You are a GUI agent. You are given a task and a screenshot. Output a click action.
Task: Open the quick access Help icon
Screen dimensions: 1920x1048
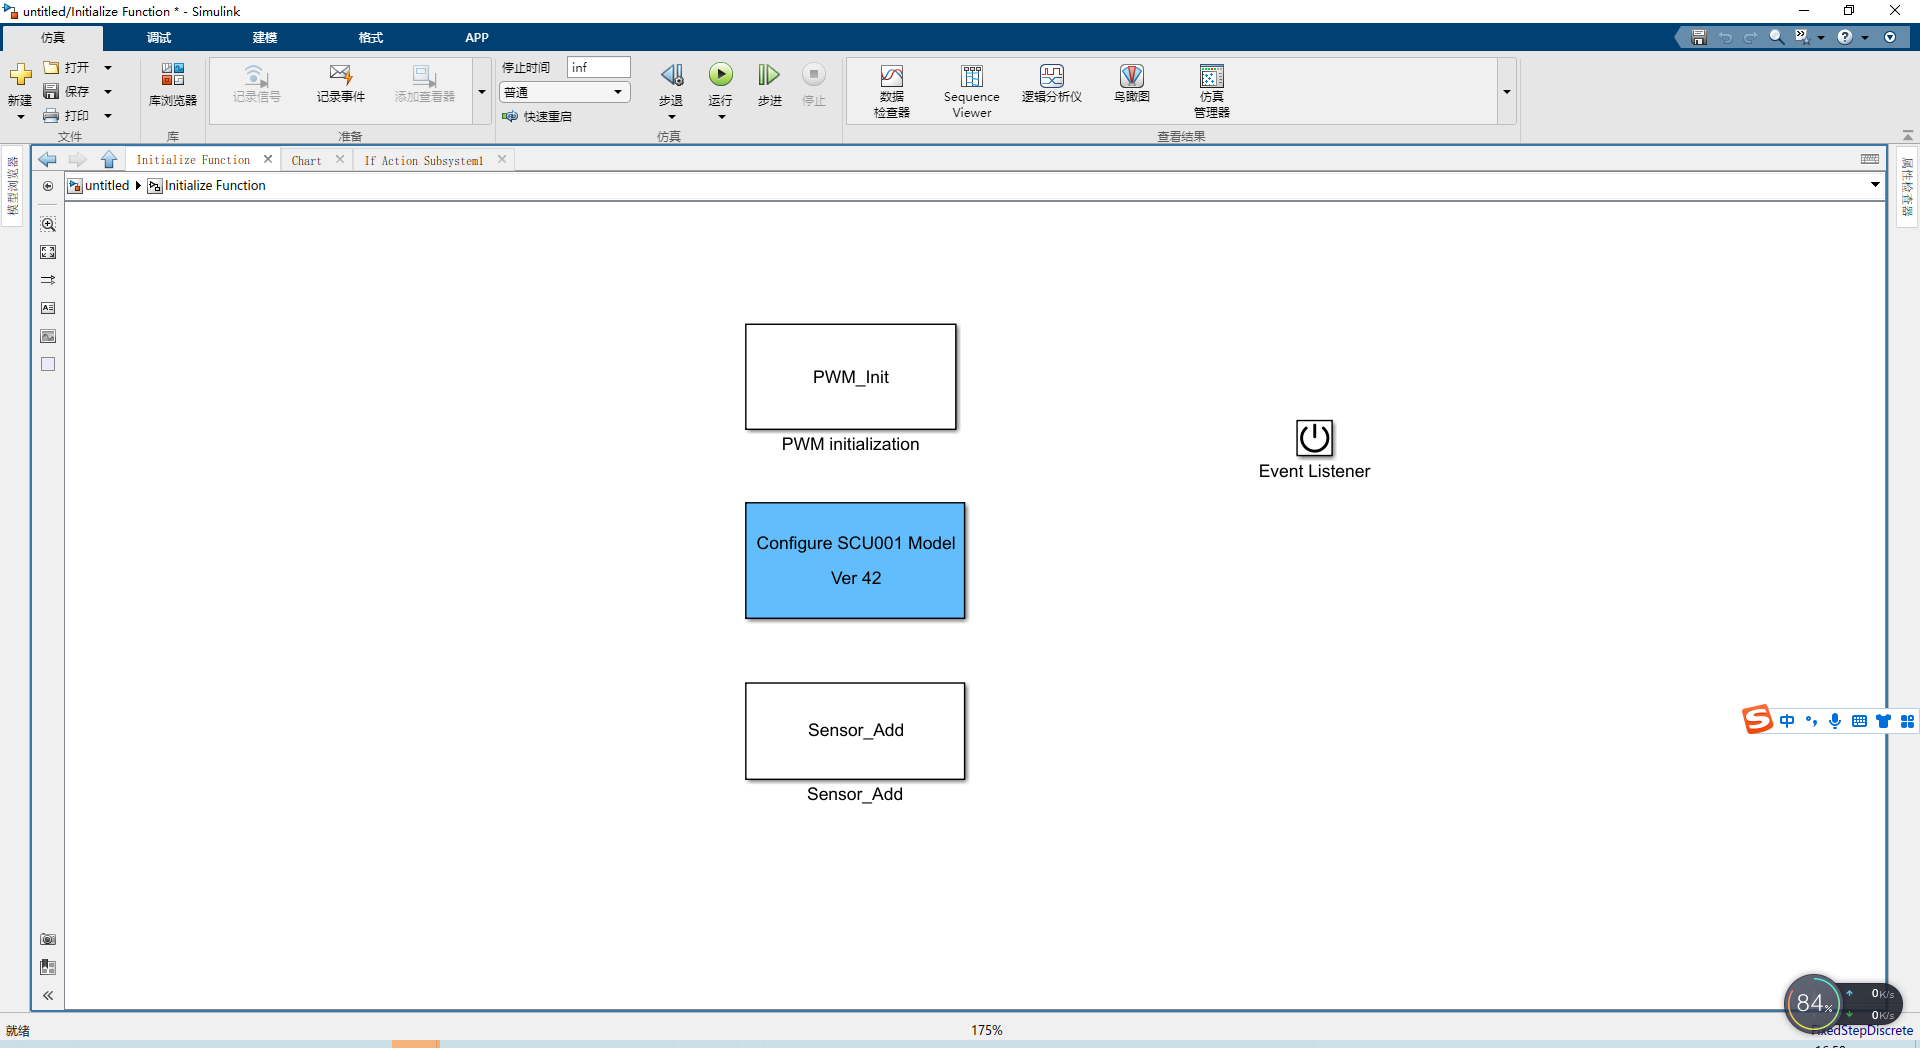coord(1844,37)
